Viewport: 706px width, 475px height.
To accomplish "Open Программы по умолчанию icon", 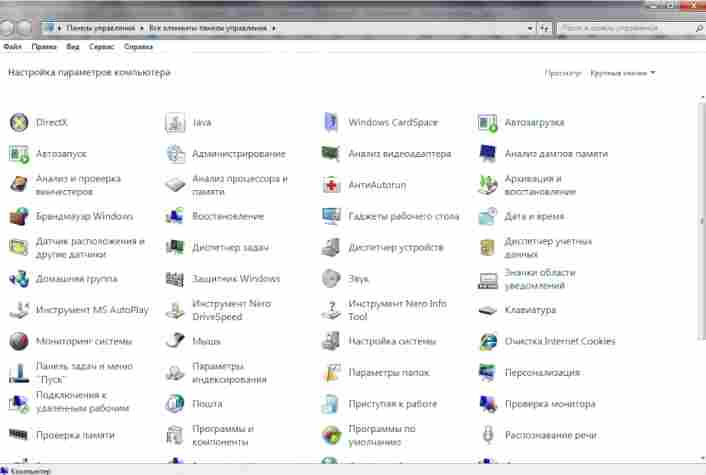I will [x=331, y=435].
